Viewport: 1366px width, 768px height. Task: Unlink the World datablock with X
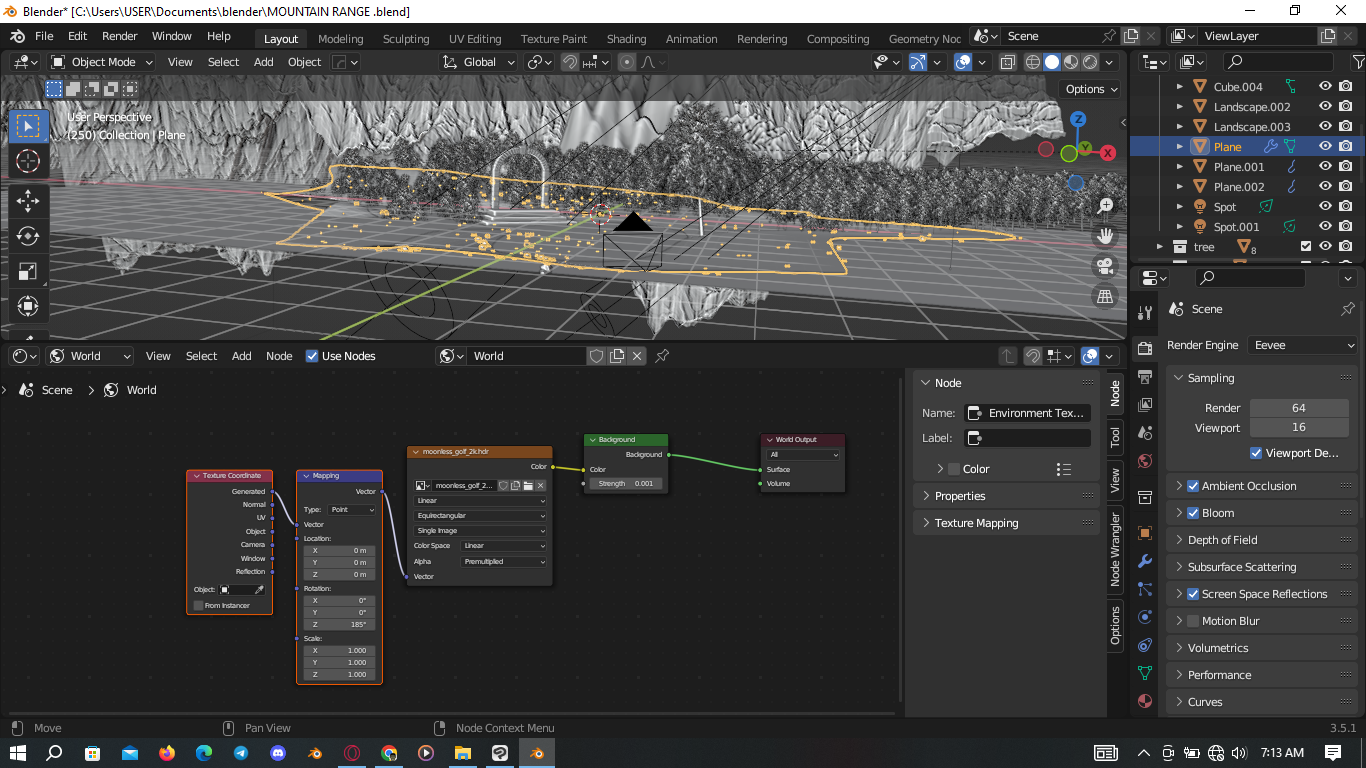637,356
